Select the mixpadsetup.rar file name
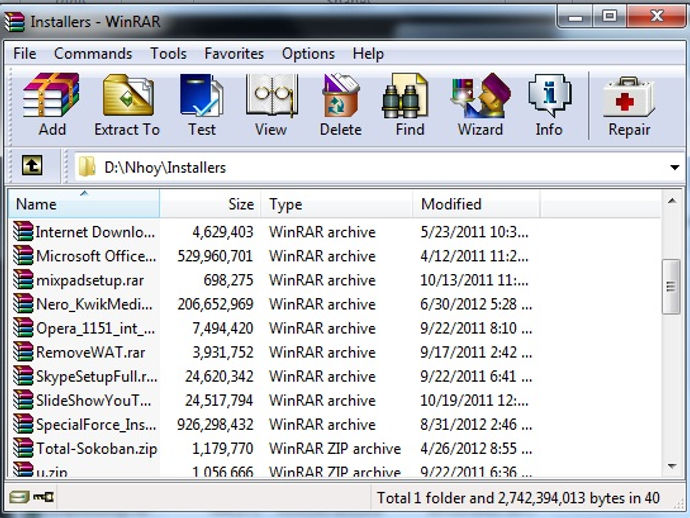The height and width of the screenshot is (518, 690). coord(90,280)
